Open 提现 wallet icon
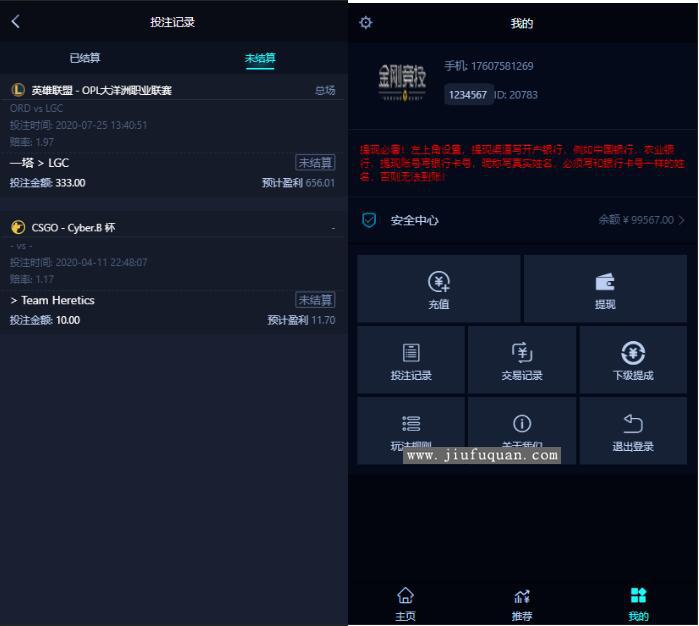Viewport: 699px width, 626px height. click(605, 282)
